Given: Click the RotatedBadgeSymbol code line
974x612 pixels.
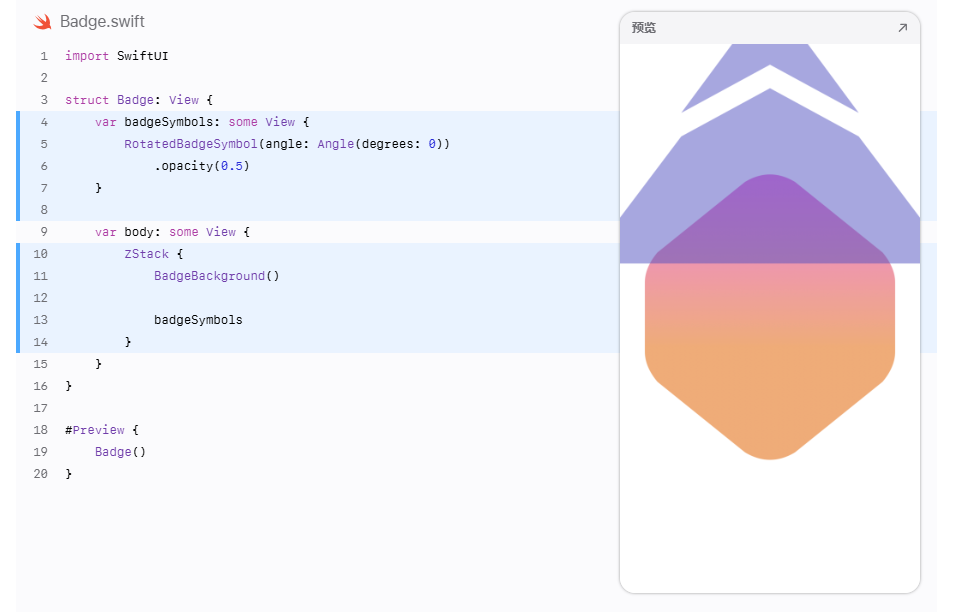Looking at the screenshot, I should 287,144.
